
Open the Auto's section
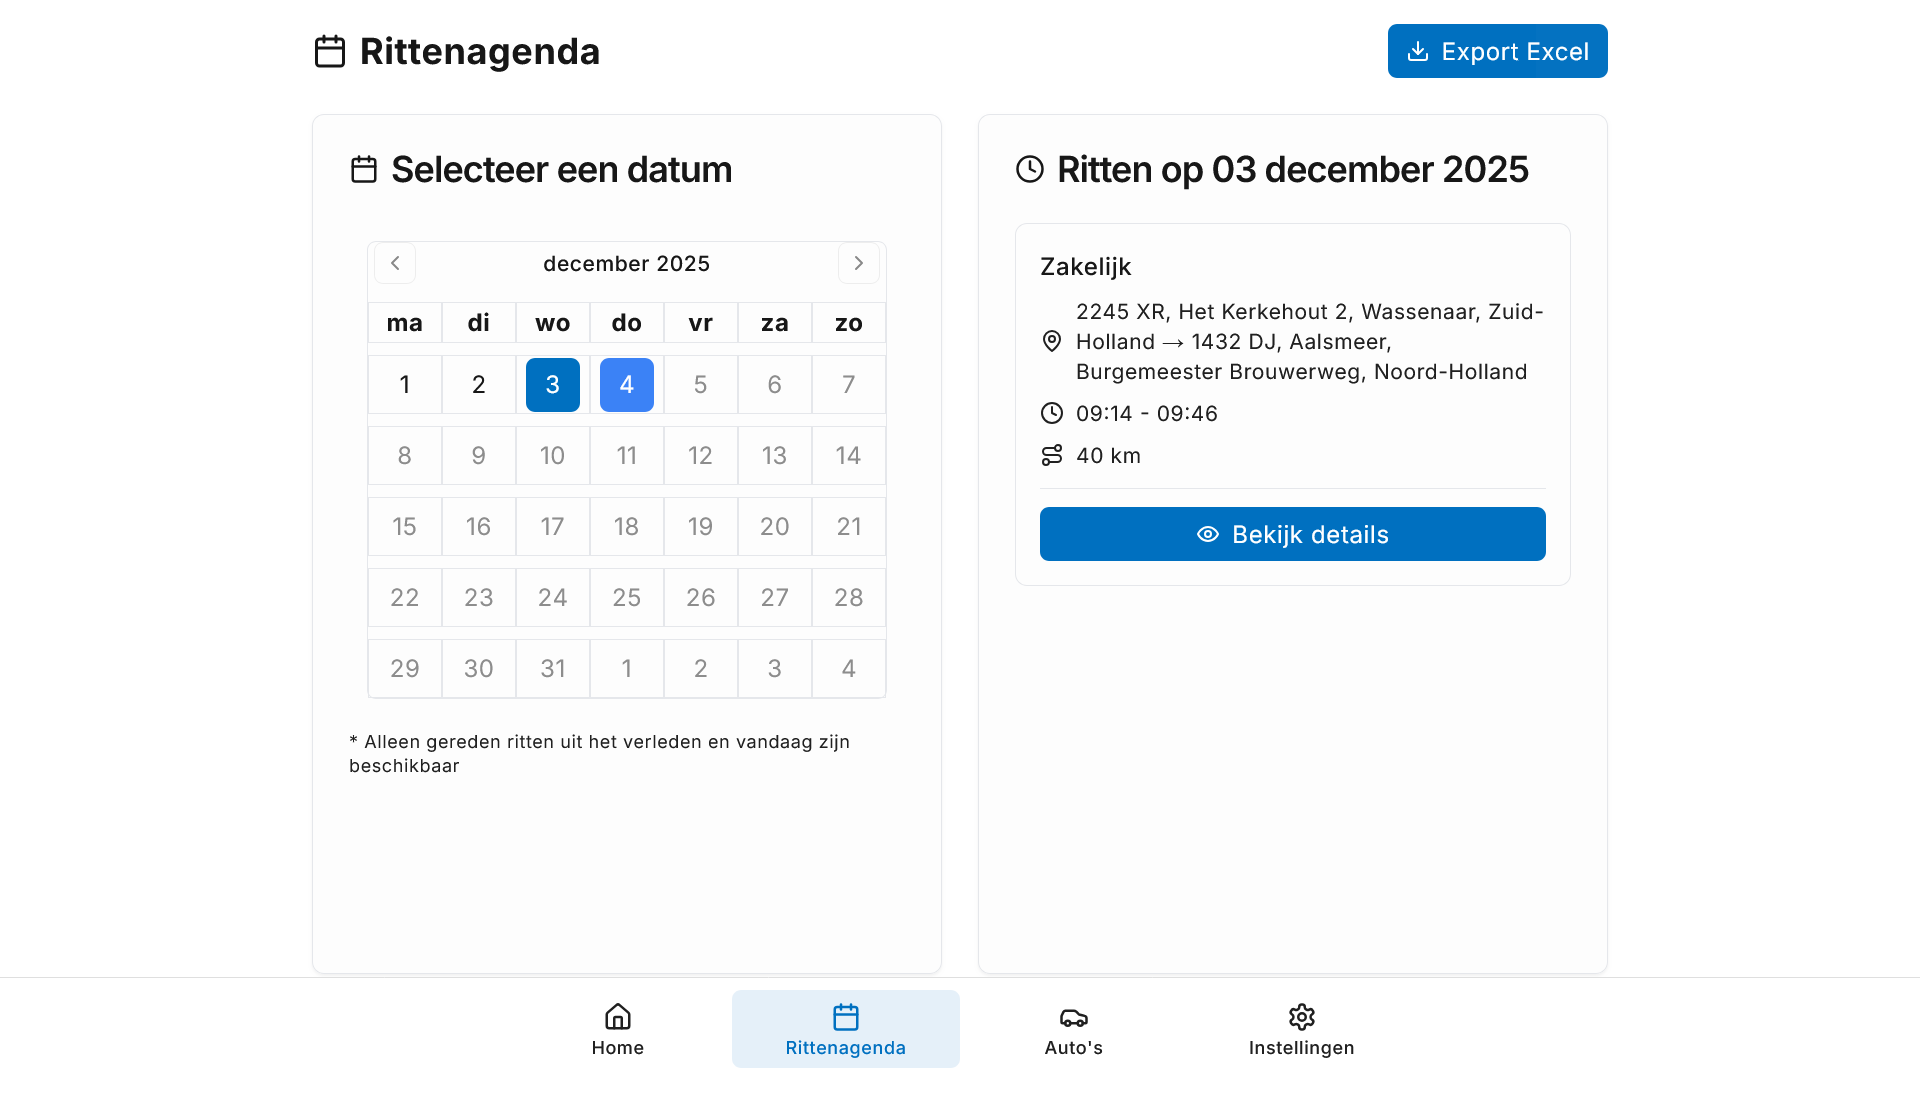click(1073, 1029)
